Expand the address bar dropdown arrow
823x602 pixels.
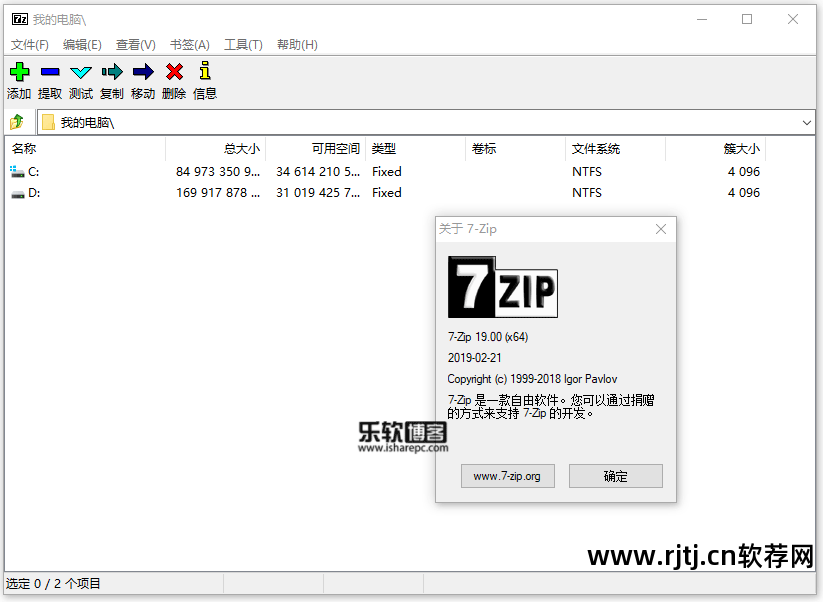tap(807, 123)
